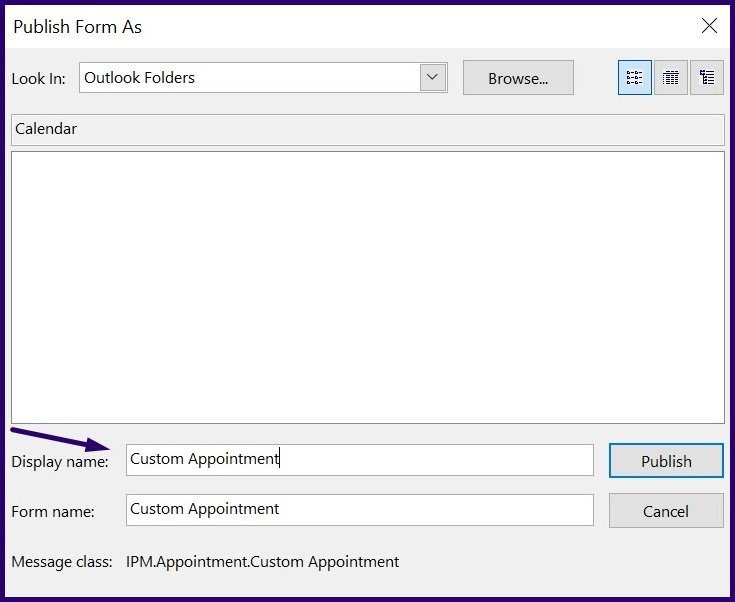Publish the custom form
Viewport: 735px width, 602px height.
coord(666,461)
